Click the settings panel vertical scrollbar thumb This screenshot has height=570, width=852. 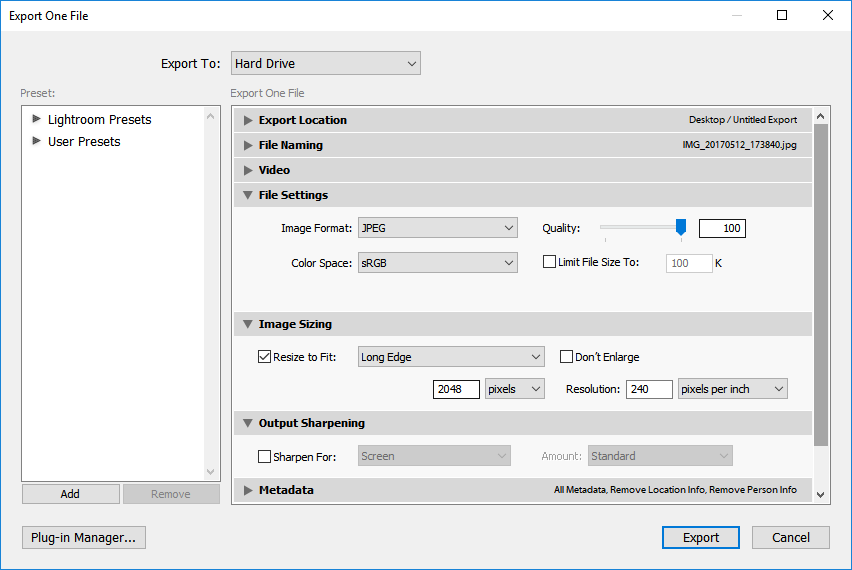(821, 285)
